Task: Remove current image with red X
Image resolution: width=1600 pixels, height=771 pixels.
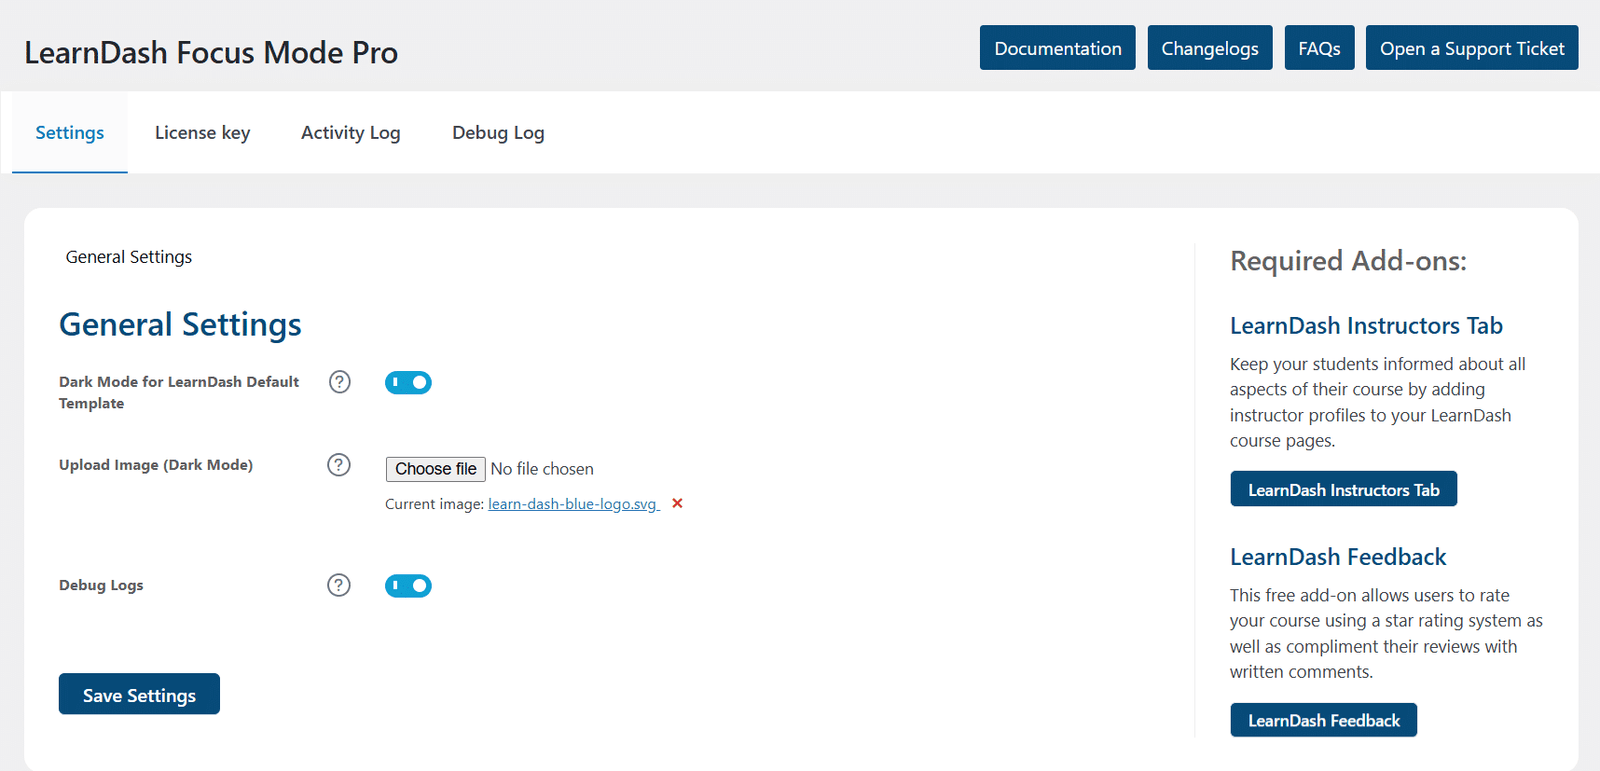Action: click(x=677, y=503)
